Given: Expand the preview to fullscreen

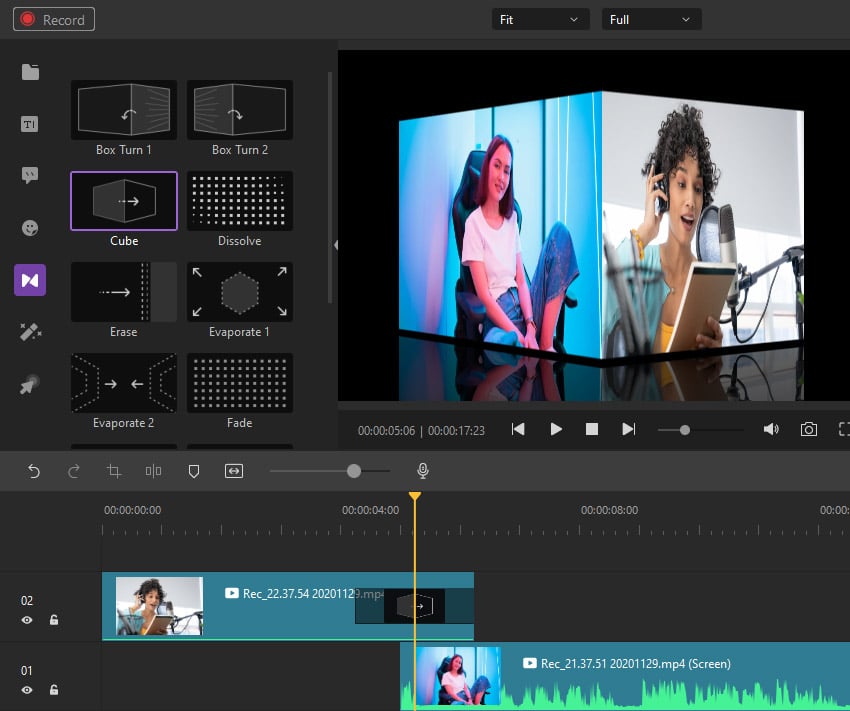Looking at the screenshot, I should (x=843, y=429).
